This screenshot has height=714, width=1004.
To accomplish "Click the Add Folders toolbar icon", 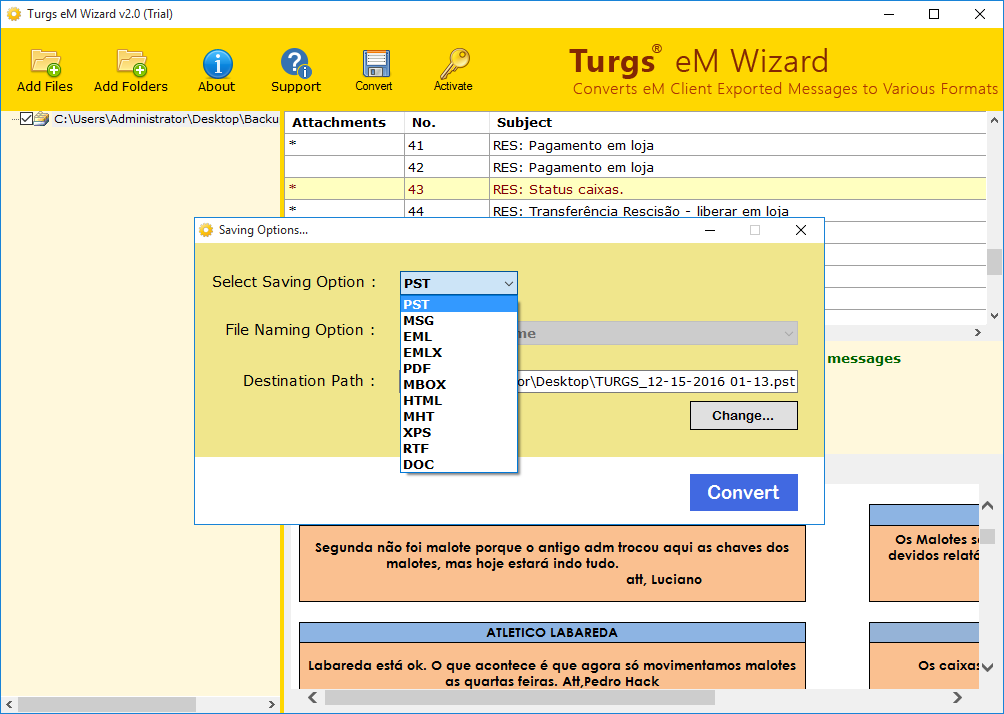I will pos(131,63).
